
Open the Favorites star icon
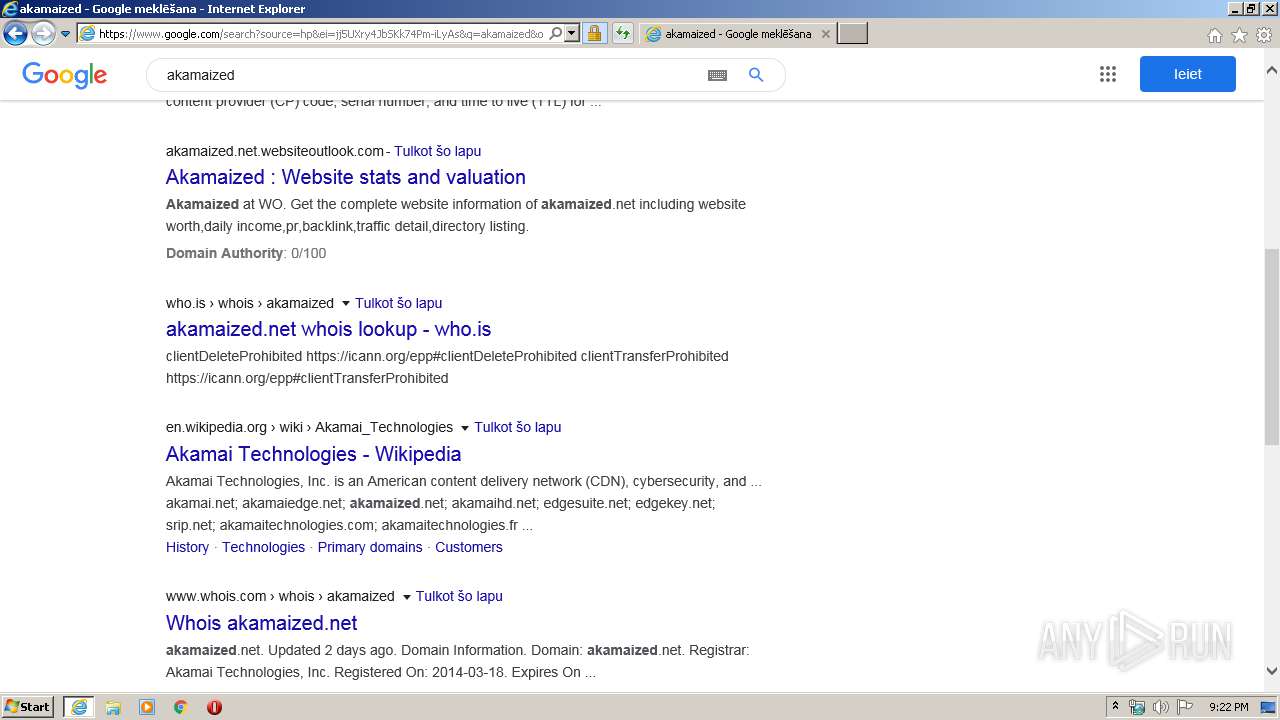[1239, 35]
